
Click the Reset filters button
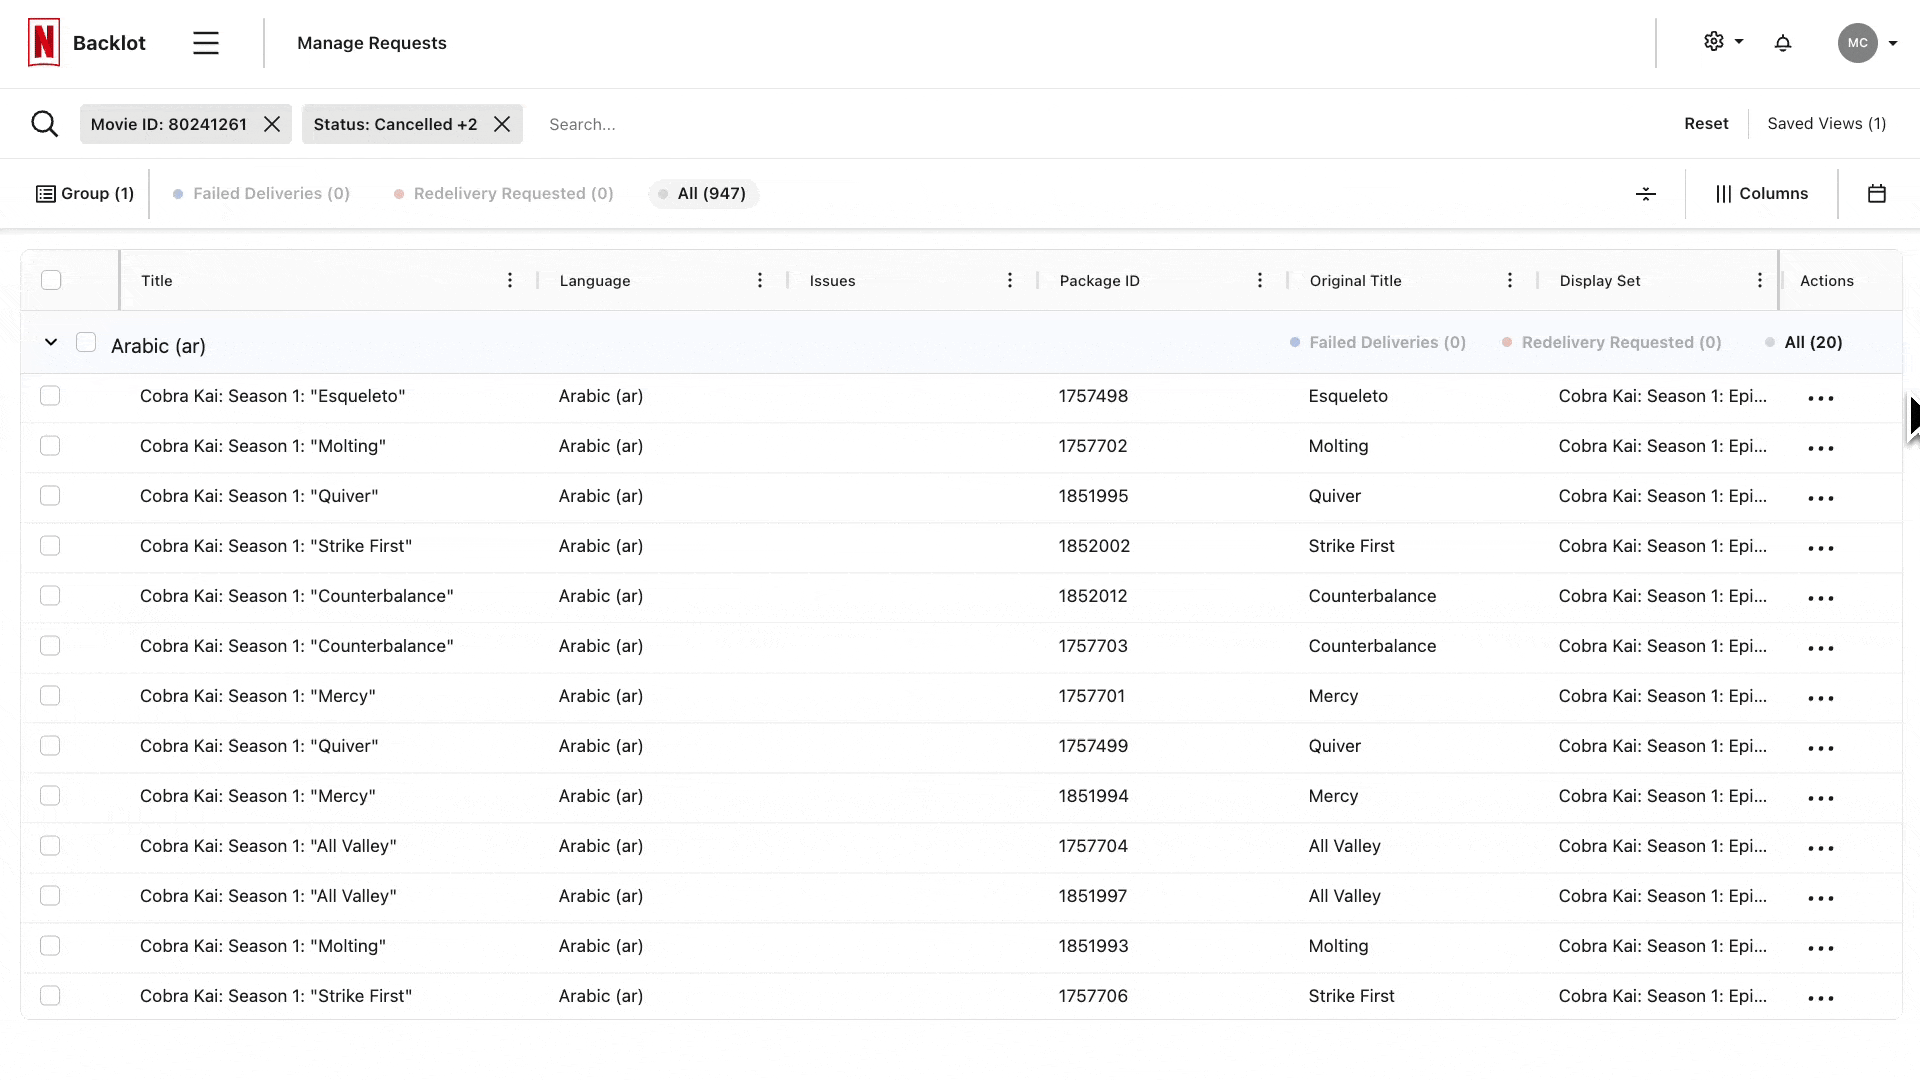pos(1706,123)
